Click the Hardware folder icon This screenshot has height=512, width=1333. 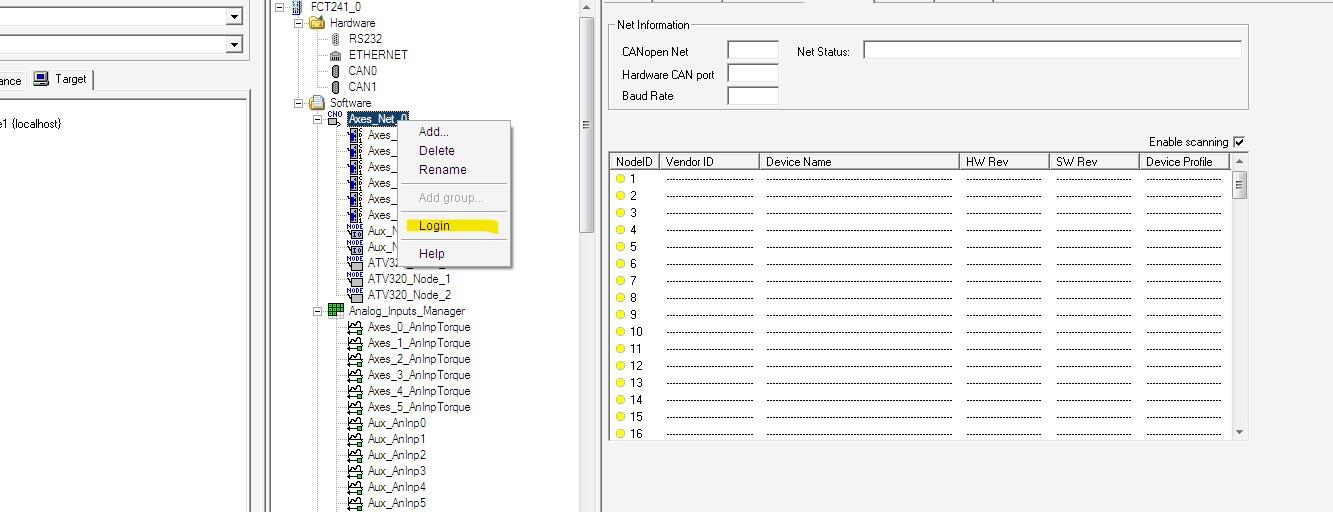317,23
